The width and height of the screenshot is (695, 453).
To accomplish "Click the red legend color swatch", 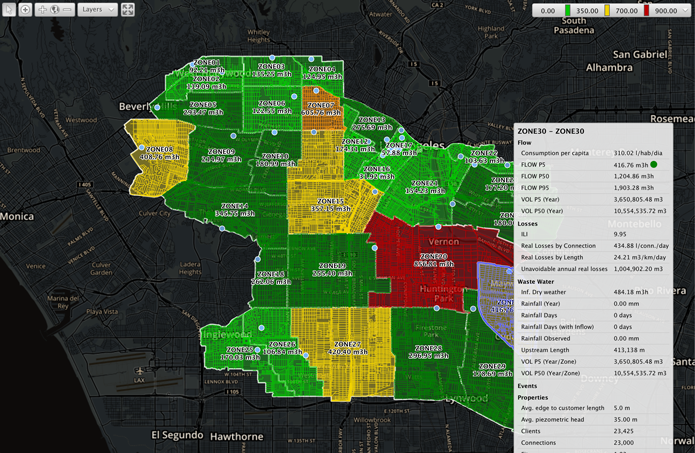I will point(647,10).
